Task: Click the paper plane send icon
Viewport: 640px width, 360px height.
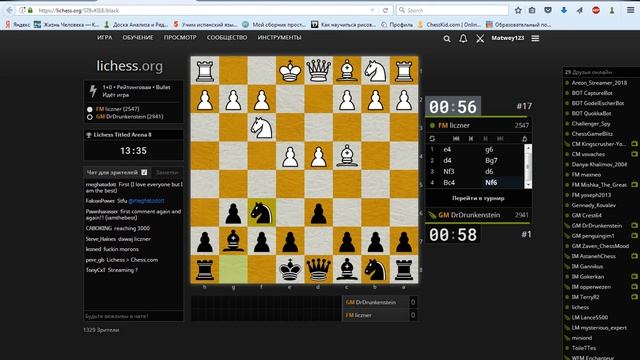Action: coord(580,10)
